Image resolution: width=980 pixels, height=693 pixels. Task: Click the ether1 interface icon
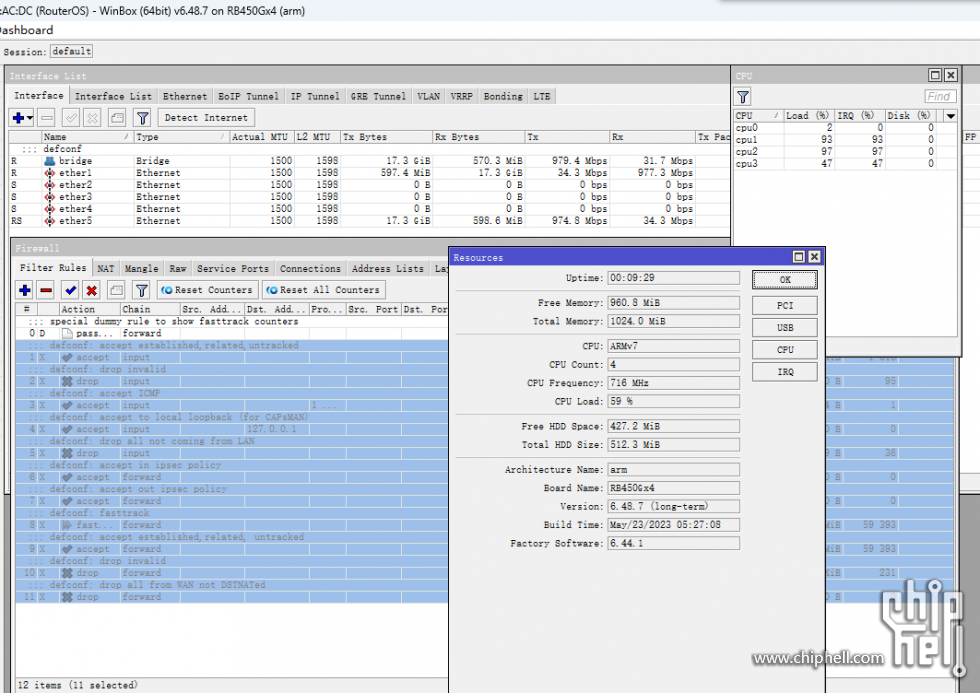49,172
